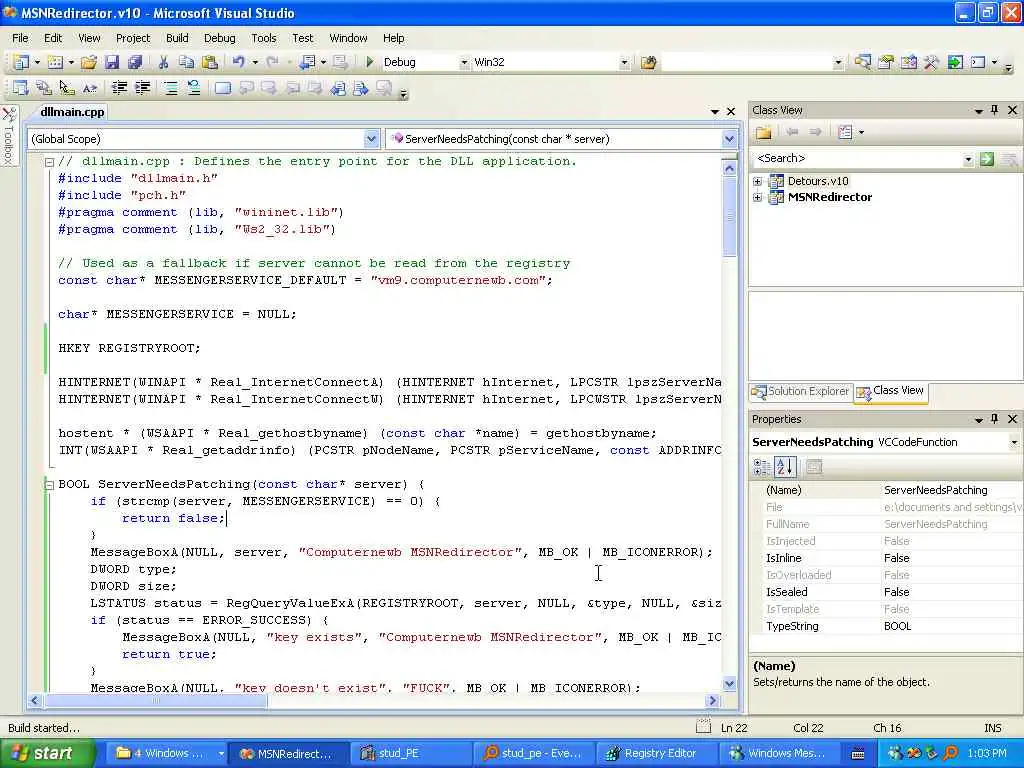This screenshot has height=768, width=1024.
Task: Click the Open File folder icon
Action: (89, 62)
